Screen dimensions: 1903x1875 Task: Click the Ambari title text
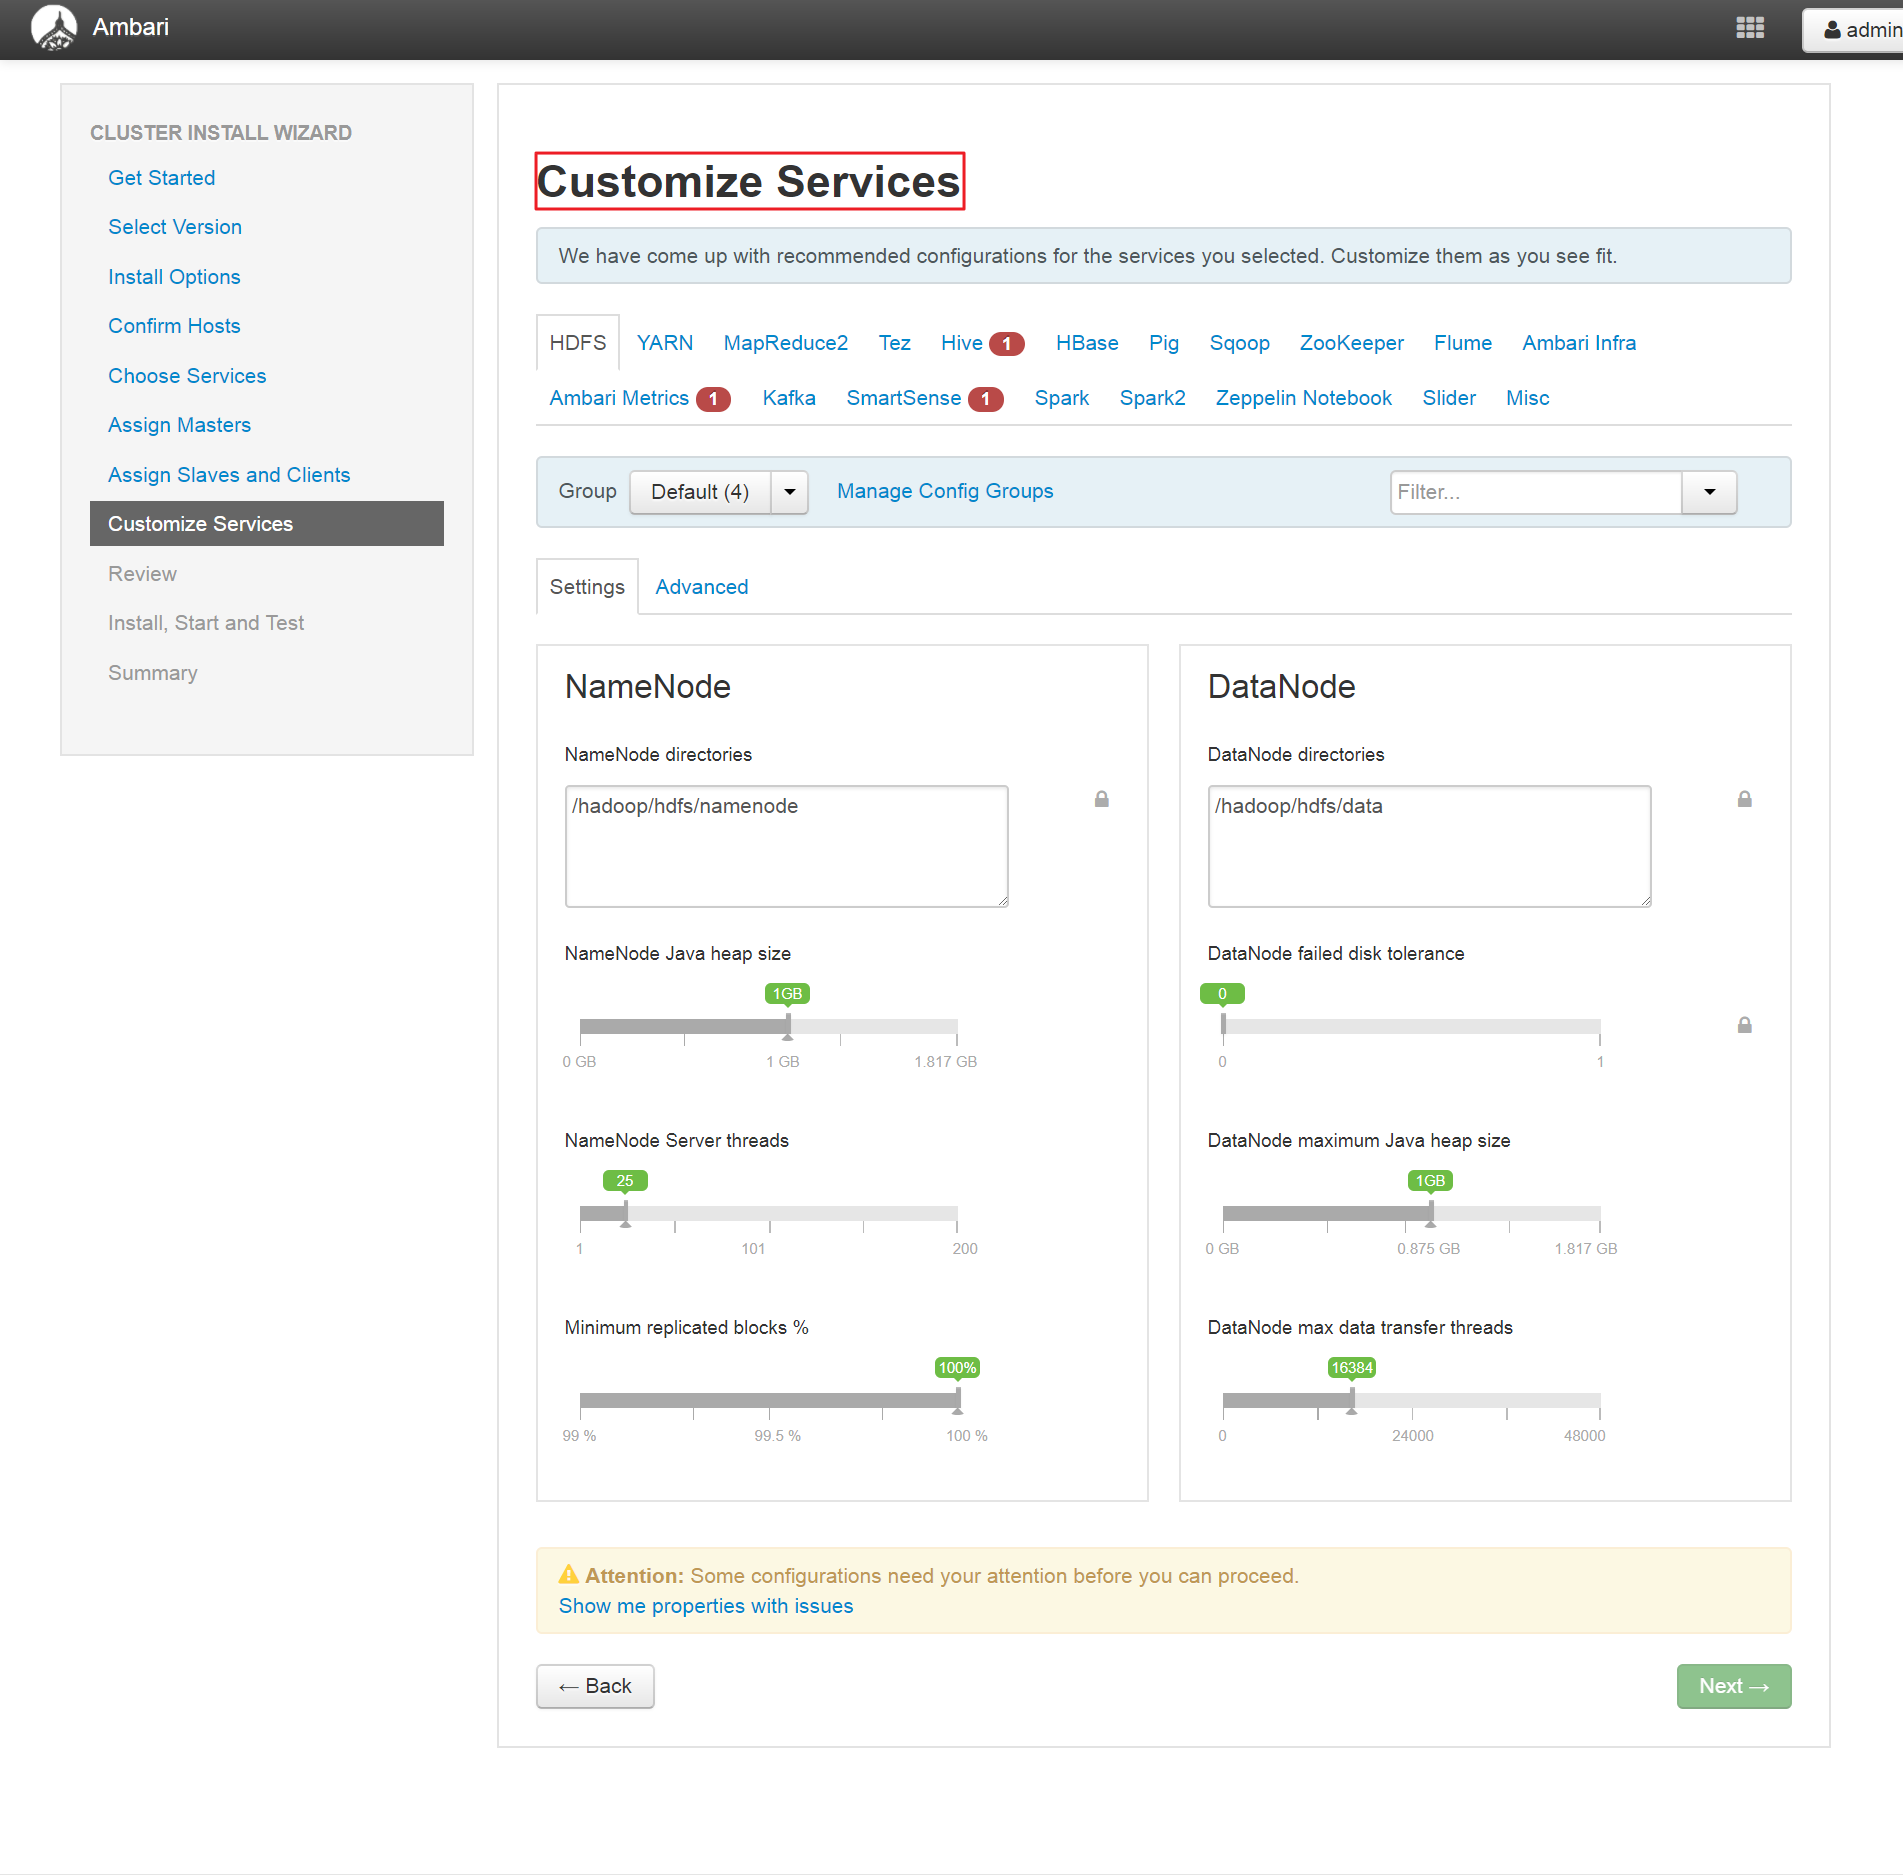tap(131, 27)
